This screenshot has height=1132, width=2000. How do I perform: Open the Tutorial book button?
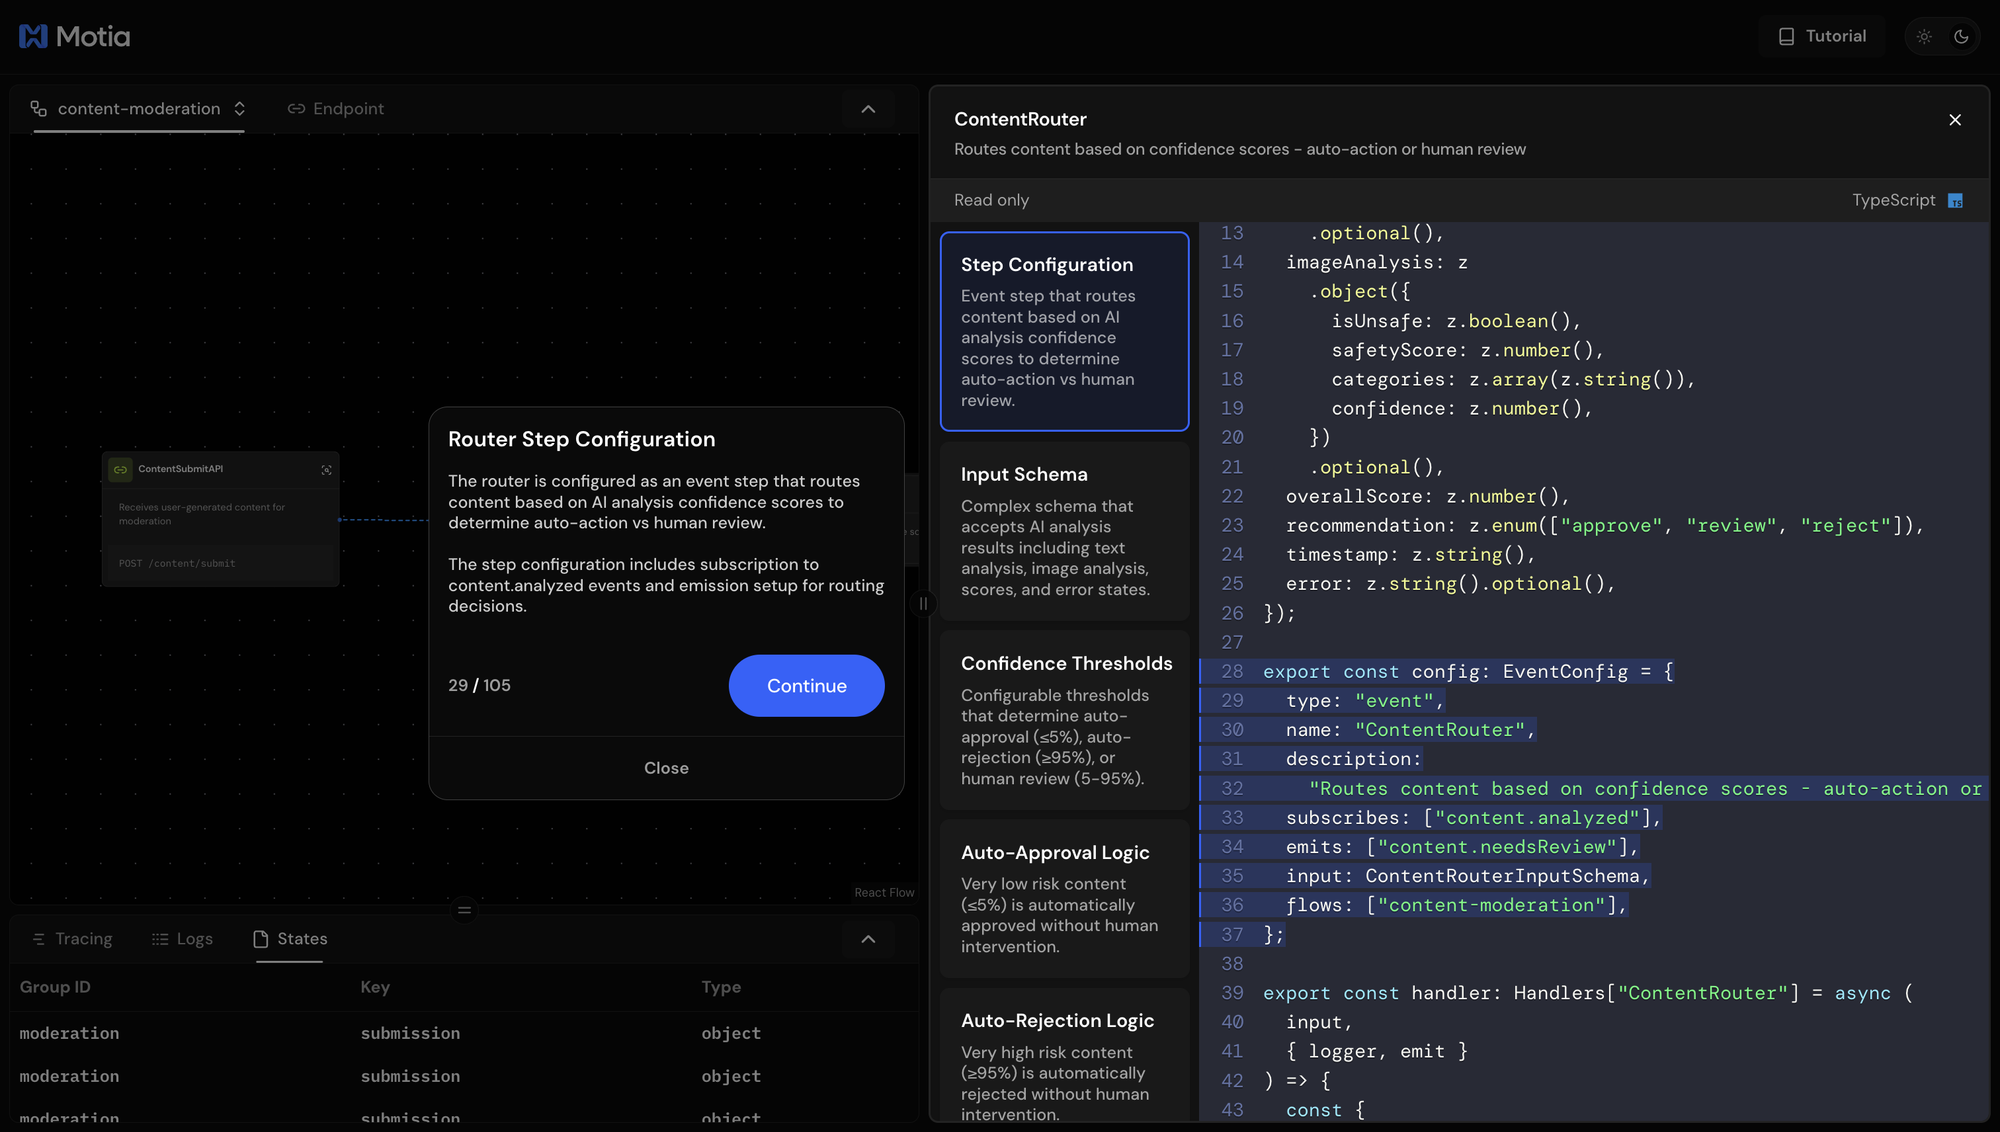(x=1822, y=37)
